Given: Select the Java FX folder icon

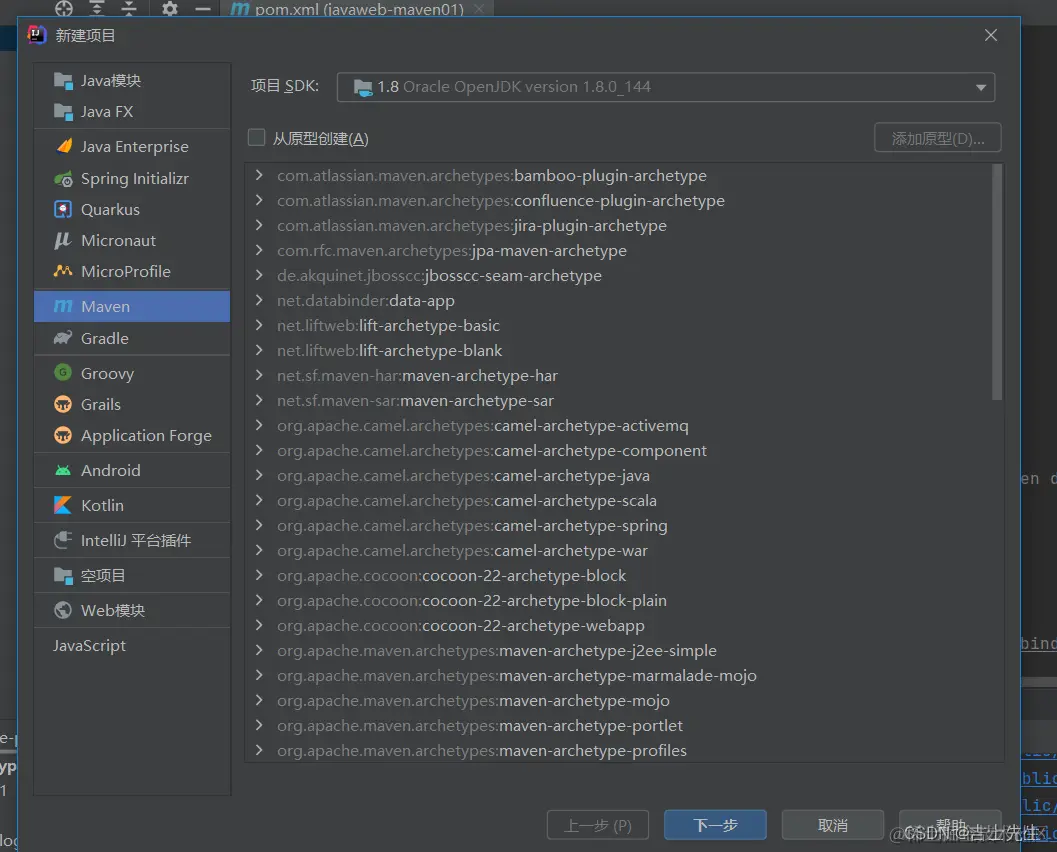Looking at the screenshot, I should 63,112.
